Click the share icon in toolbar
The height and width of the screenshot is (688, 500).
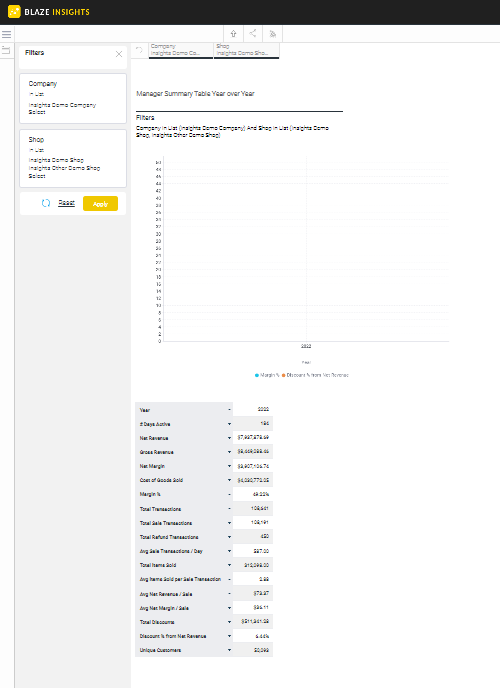(253, 33)
